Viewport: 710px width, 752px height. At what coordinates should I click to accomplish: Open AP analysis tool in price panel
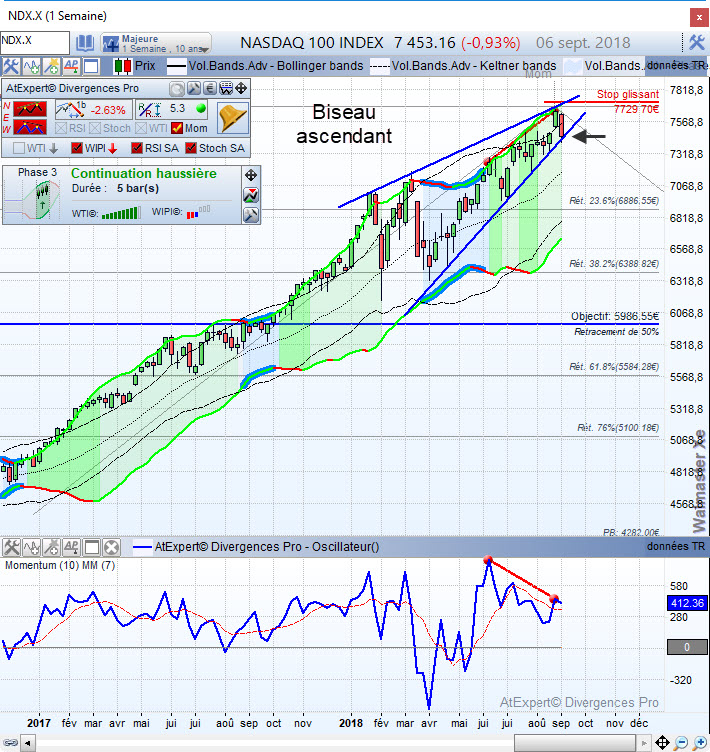(x=71, y=66)
